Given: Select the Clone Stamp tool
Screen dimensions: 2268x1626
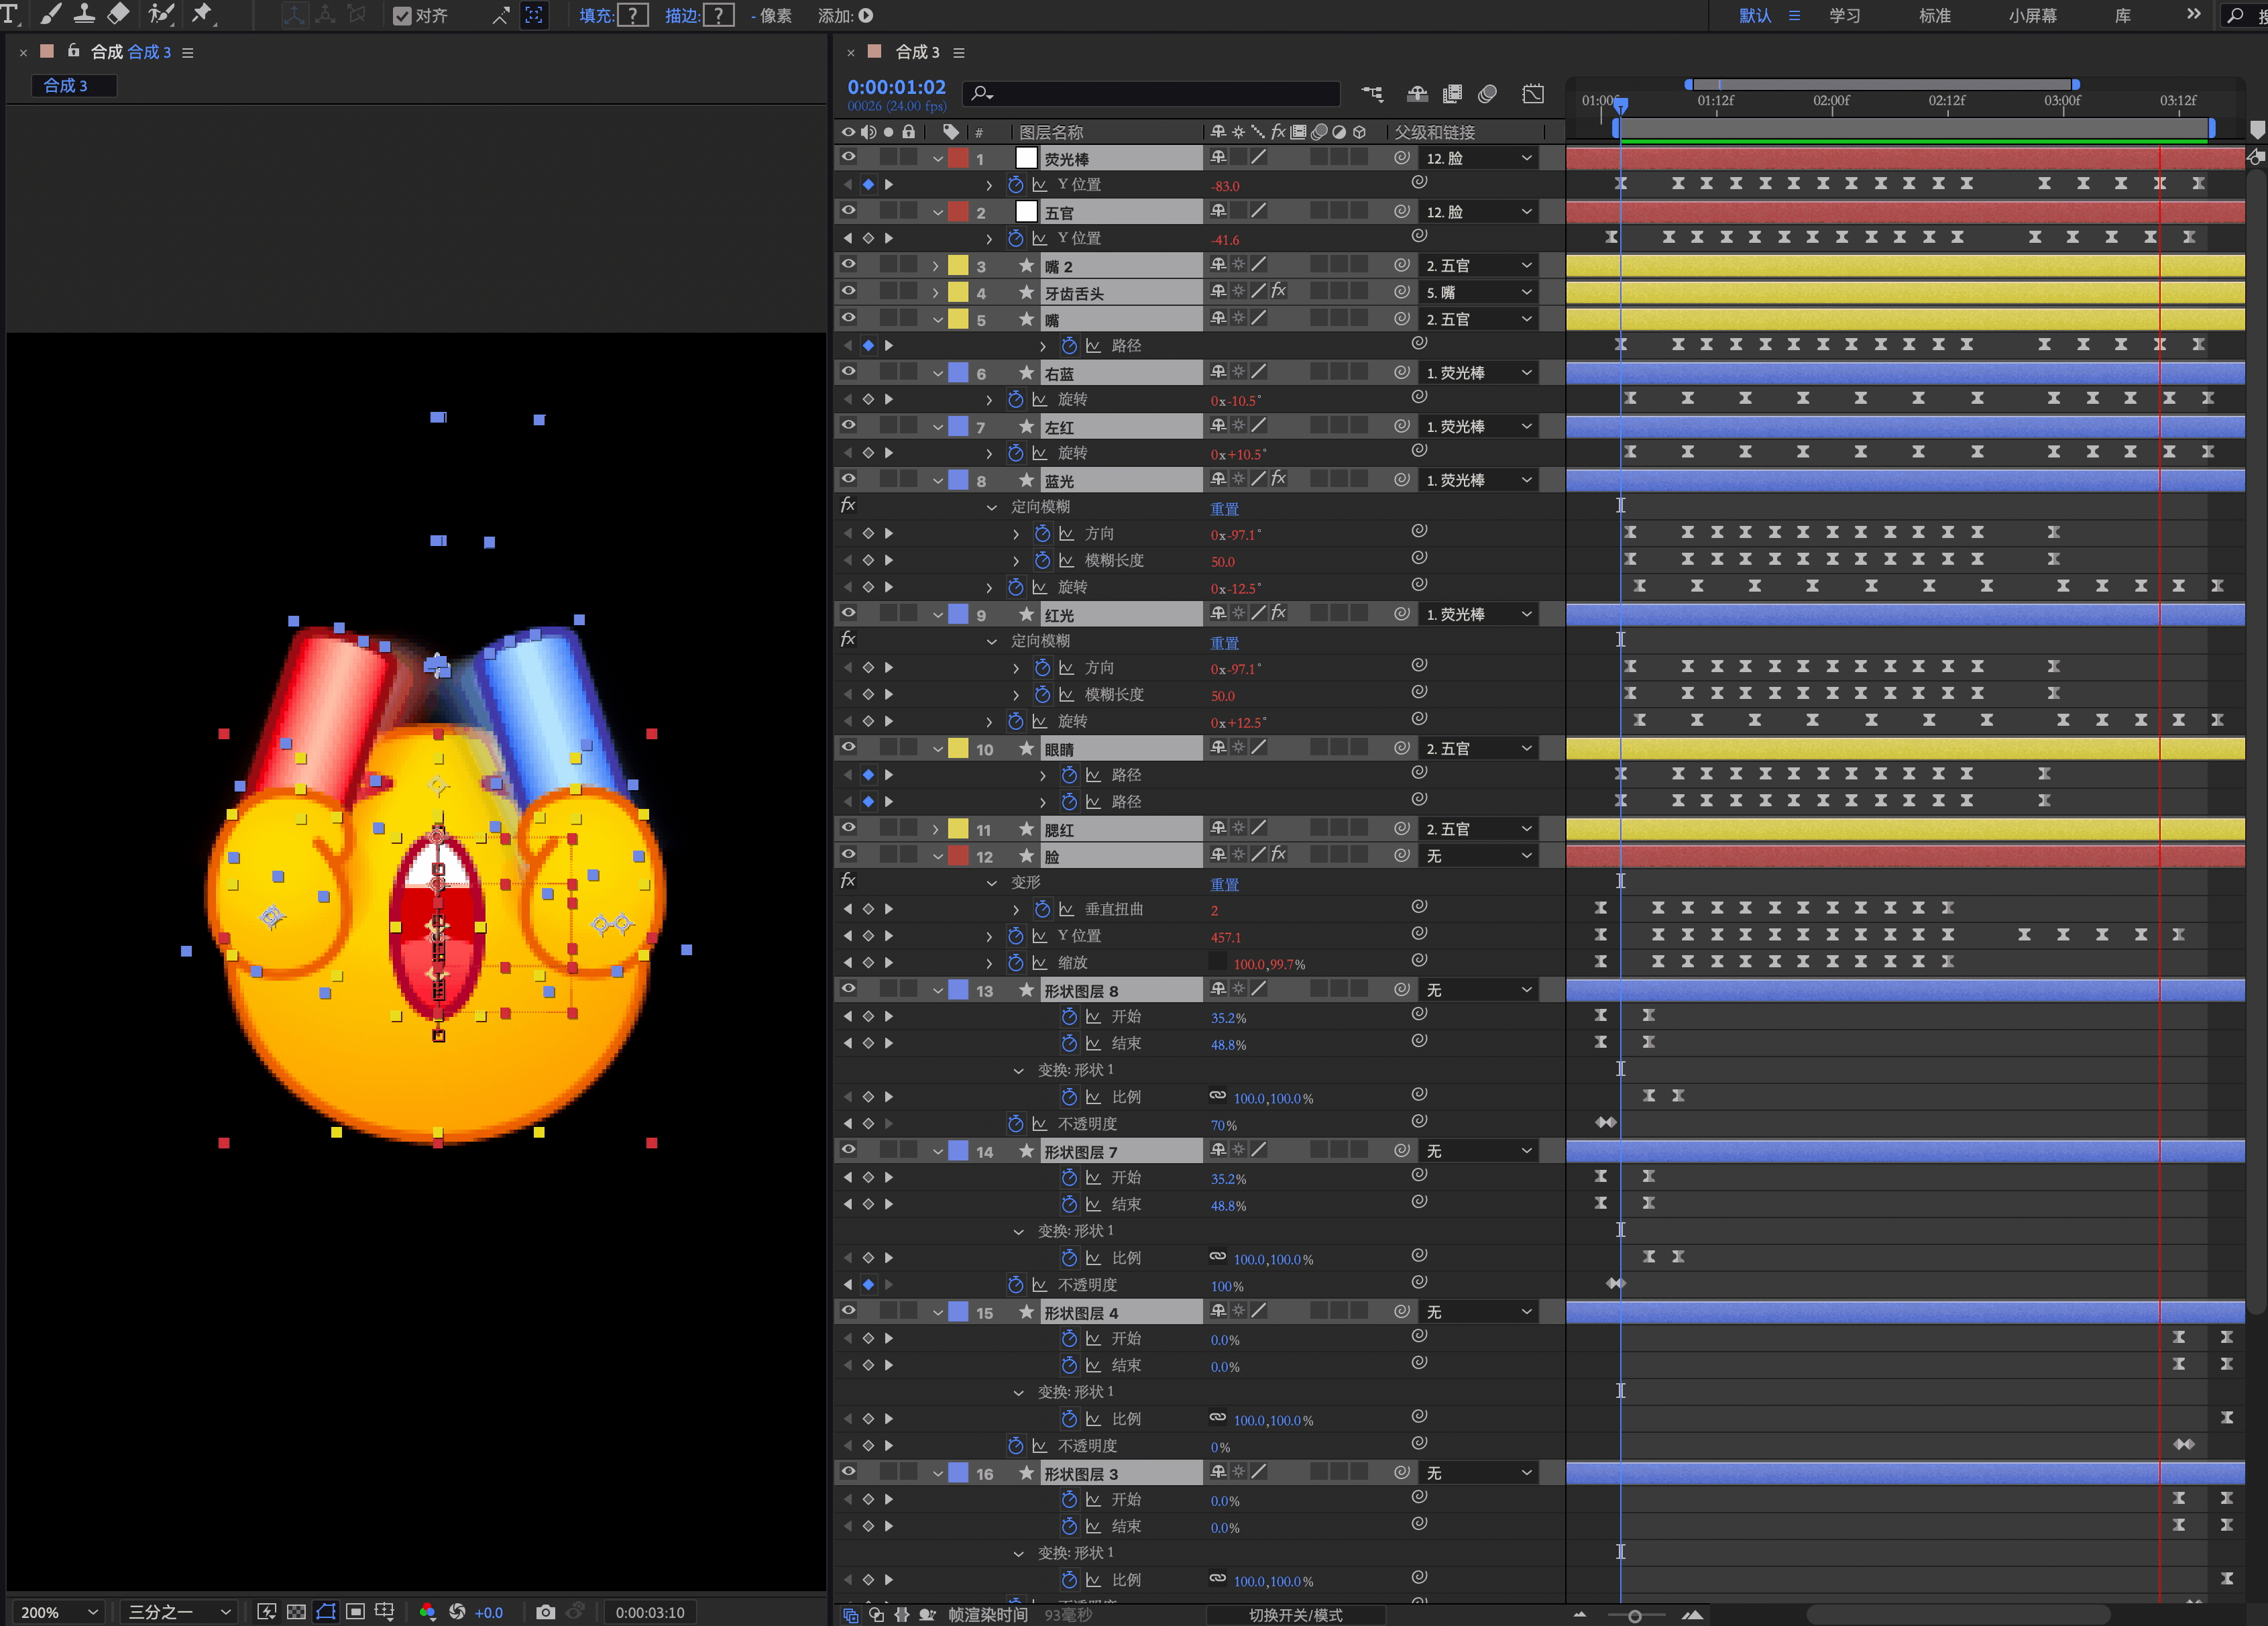Looking at the screenshot, I should point(84,14).
